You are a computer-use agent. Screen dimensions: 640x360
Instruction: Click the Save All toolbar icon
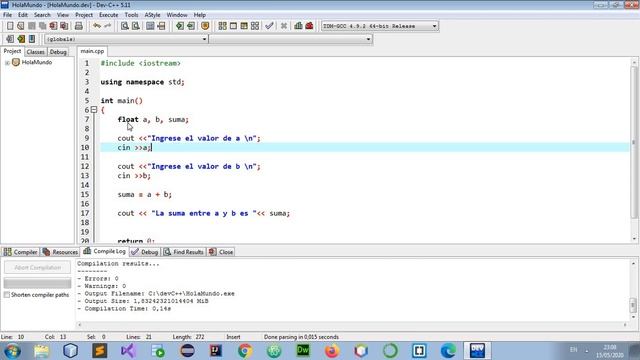[42, 26]
